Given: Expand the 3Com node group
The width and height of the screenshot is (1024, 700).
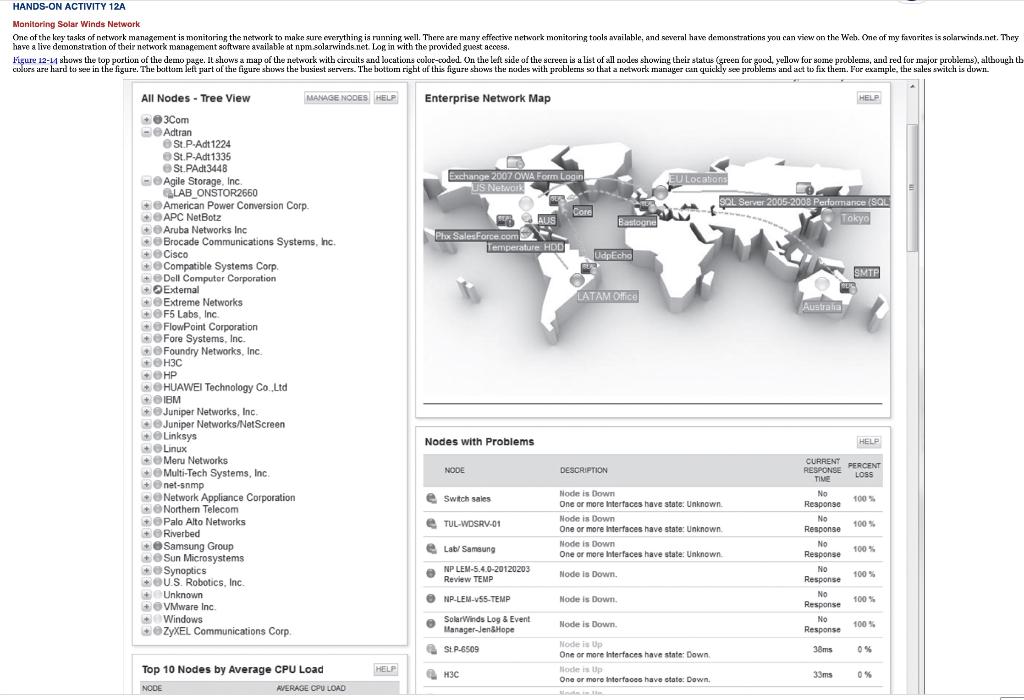Looking at the screenshot, I should tap(146, 119).
